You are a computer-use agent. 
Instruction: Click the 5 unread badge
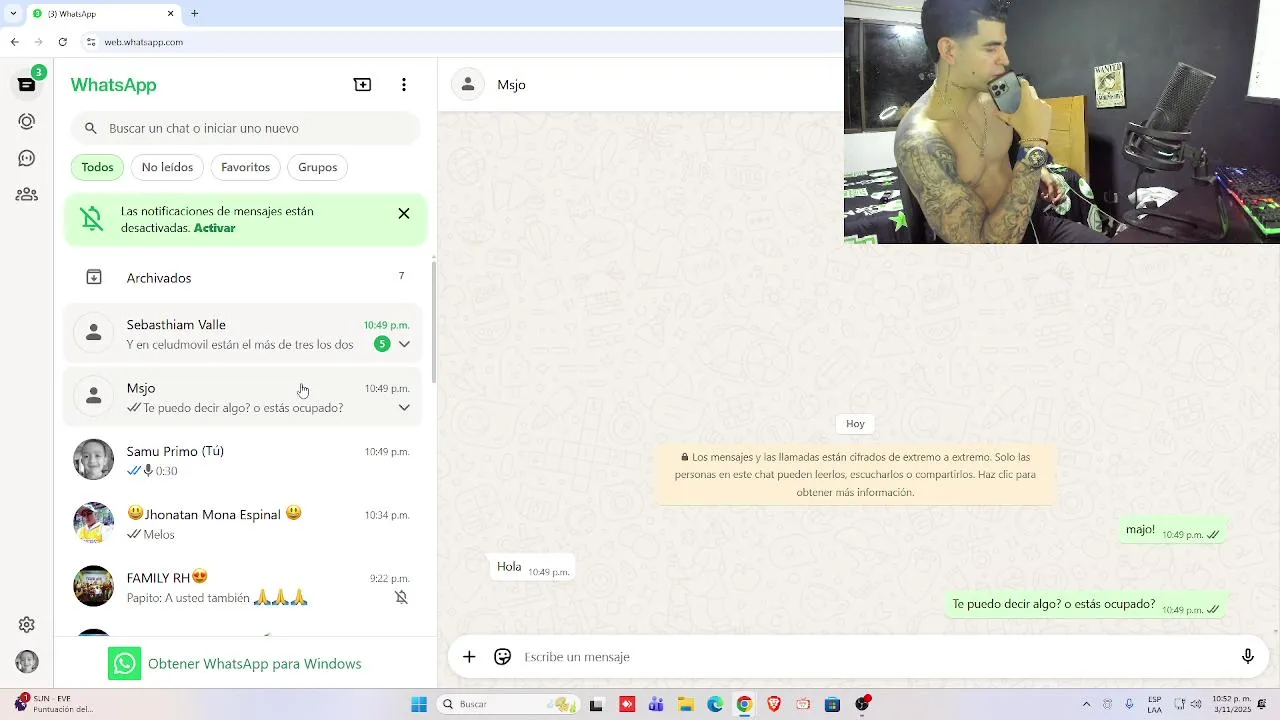pyautogui.click(x=382, y=344)
